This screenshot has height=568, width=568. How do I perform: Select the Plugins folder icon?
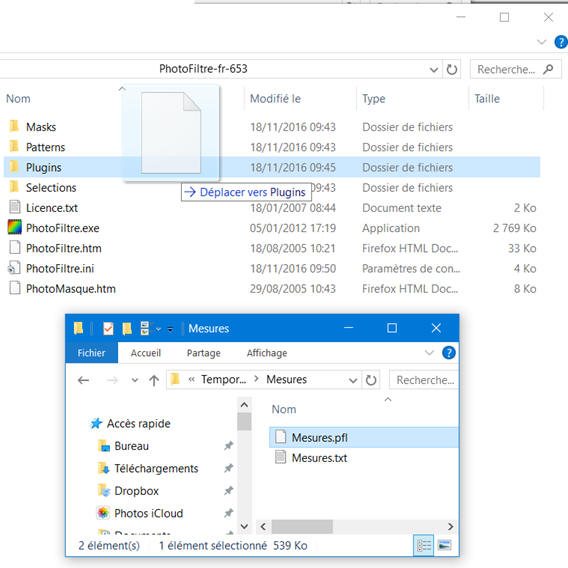click(x=14, y=167)
